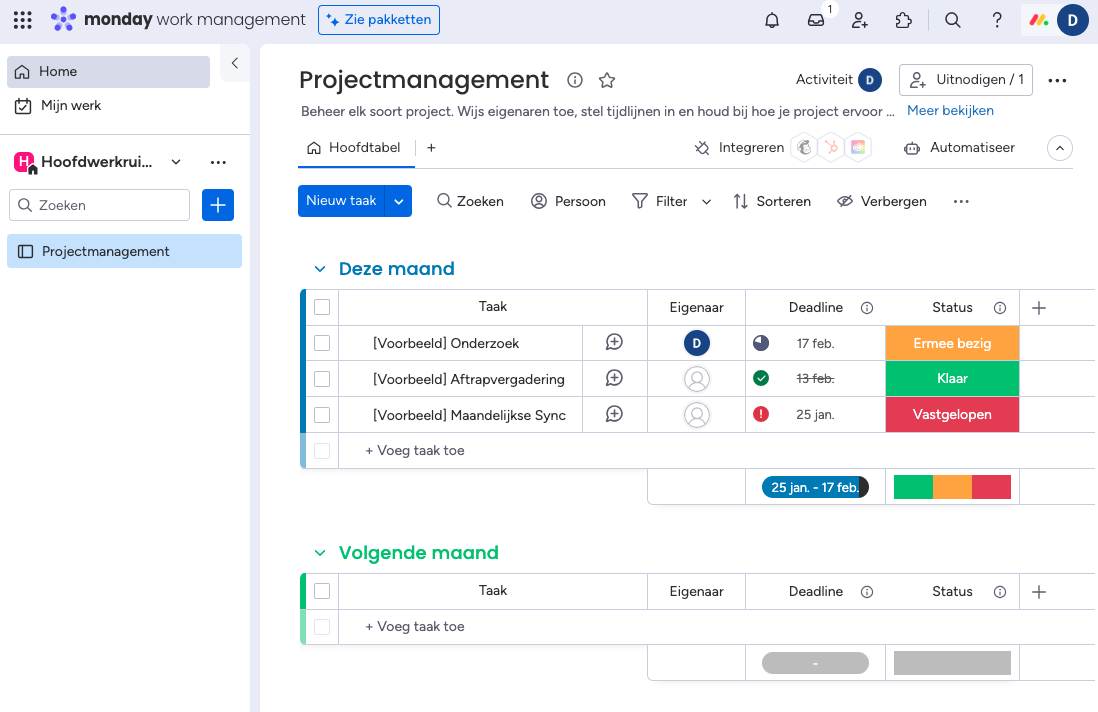Expand Hoofdwerkruimte workspace dropdown
1098x712 pixels.
pos(176,162)
